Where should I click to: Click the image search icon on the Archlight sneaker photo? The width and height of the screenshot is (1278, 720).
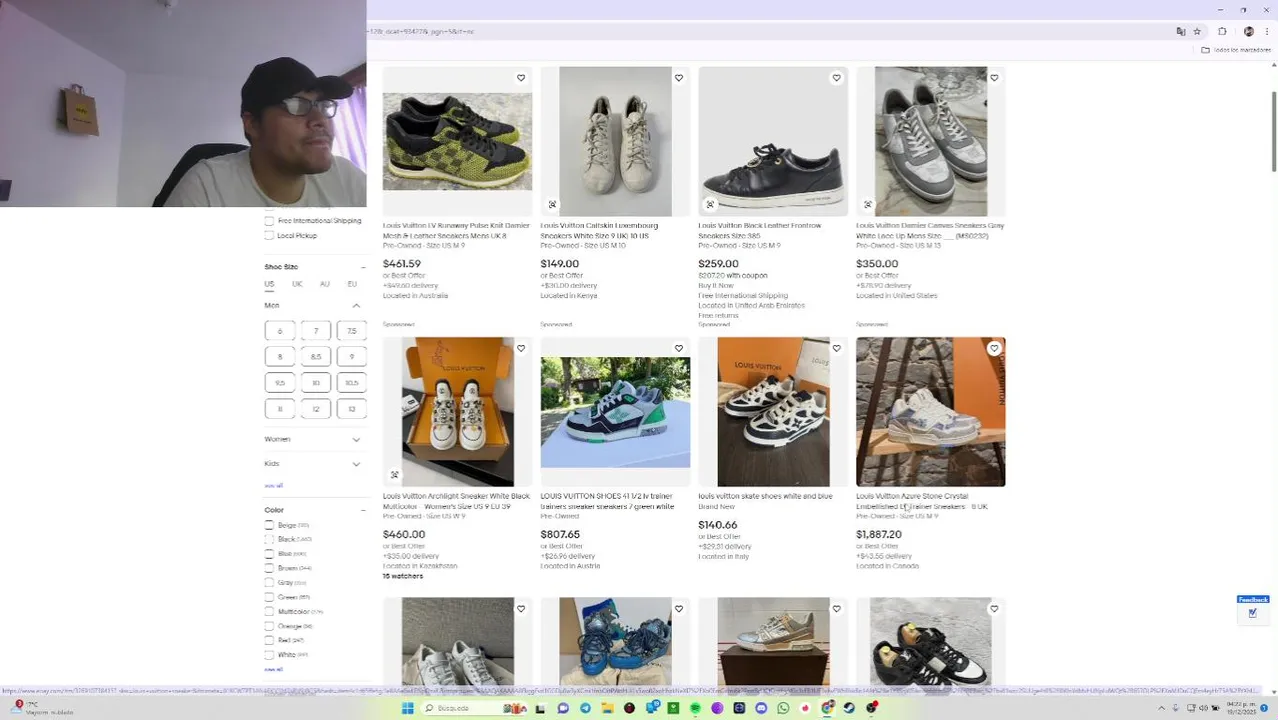tap(394, 475)
